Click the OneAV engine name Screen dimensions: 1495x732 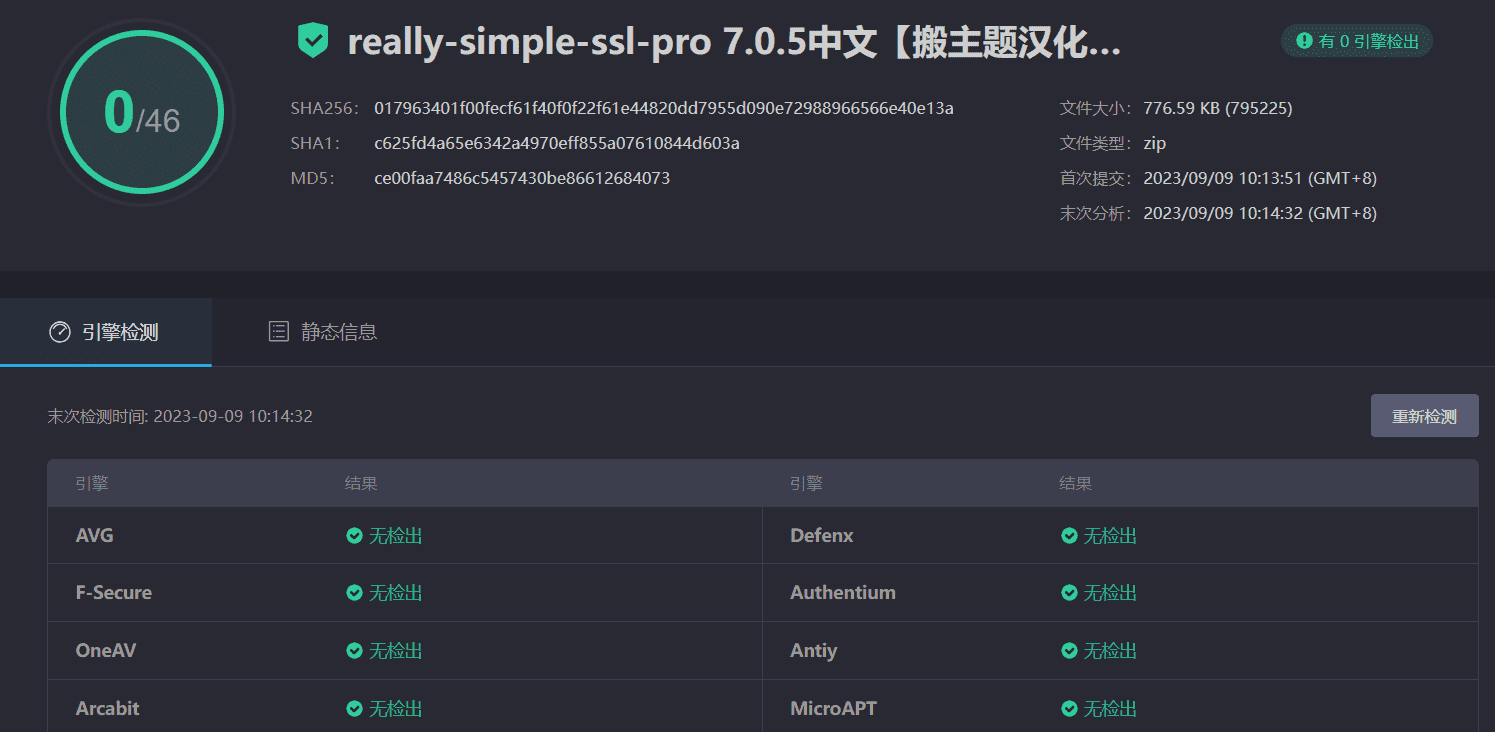[106, 651]
